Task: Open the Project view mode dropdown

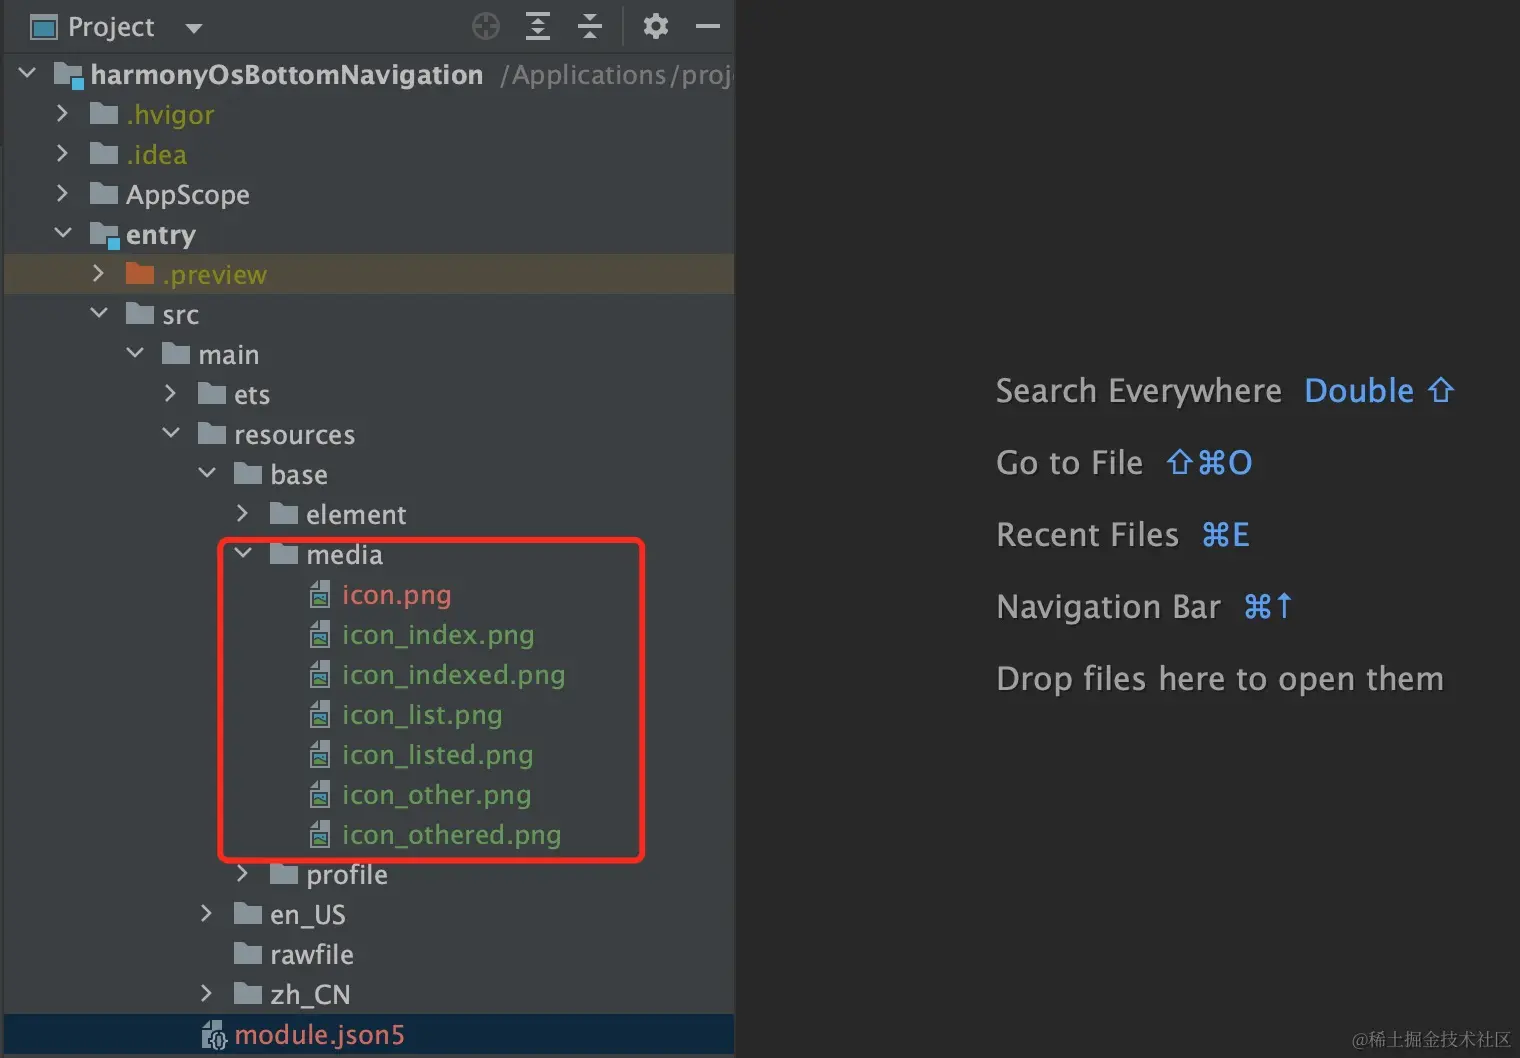Action: tap(194, 28)
